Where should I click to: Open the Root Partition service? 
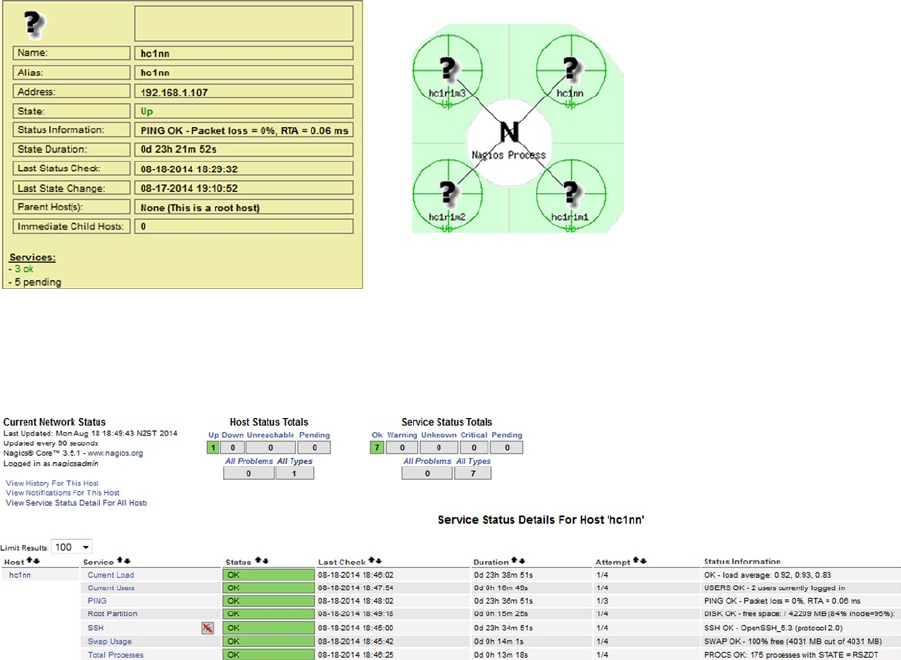point(113,614)
